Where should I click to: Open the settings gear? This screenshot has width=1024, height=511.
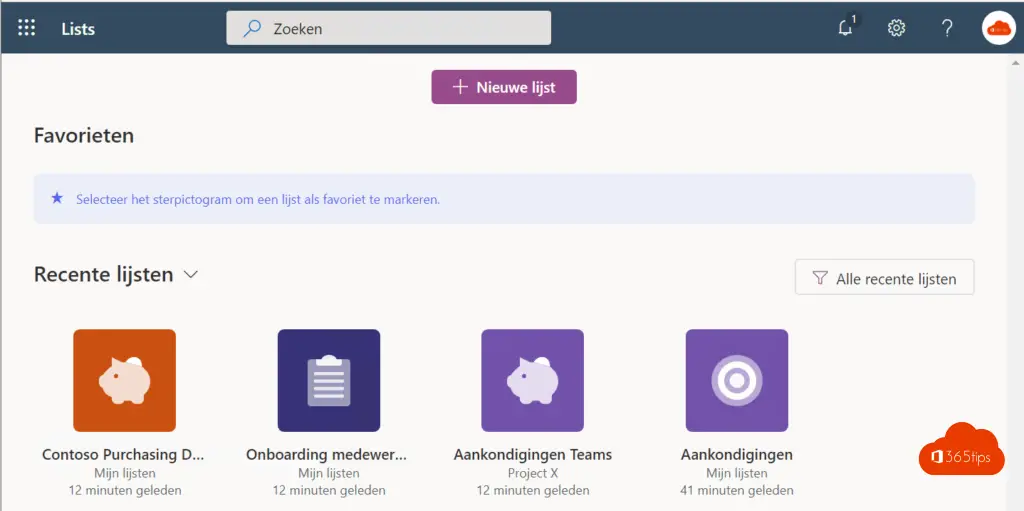point(896,28)
